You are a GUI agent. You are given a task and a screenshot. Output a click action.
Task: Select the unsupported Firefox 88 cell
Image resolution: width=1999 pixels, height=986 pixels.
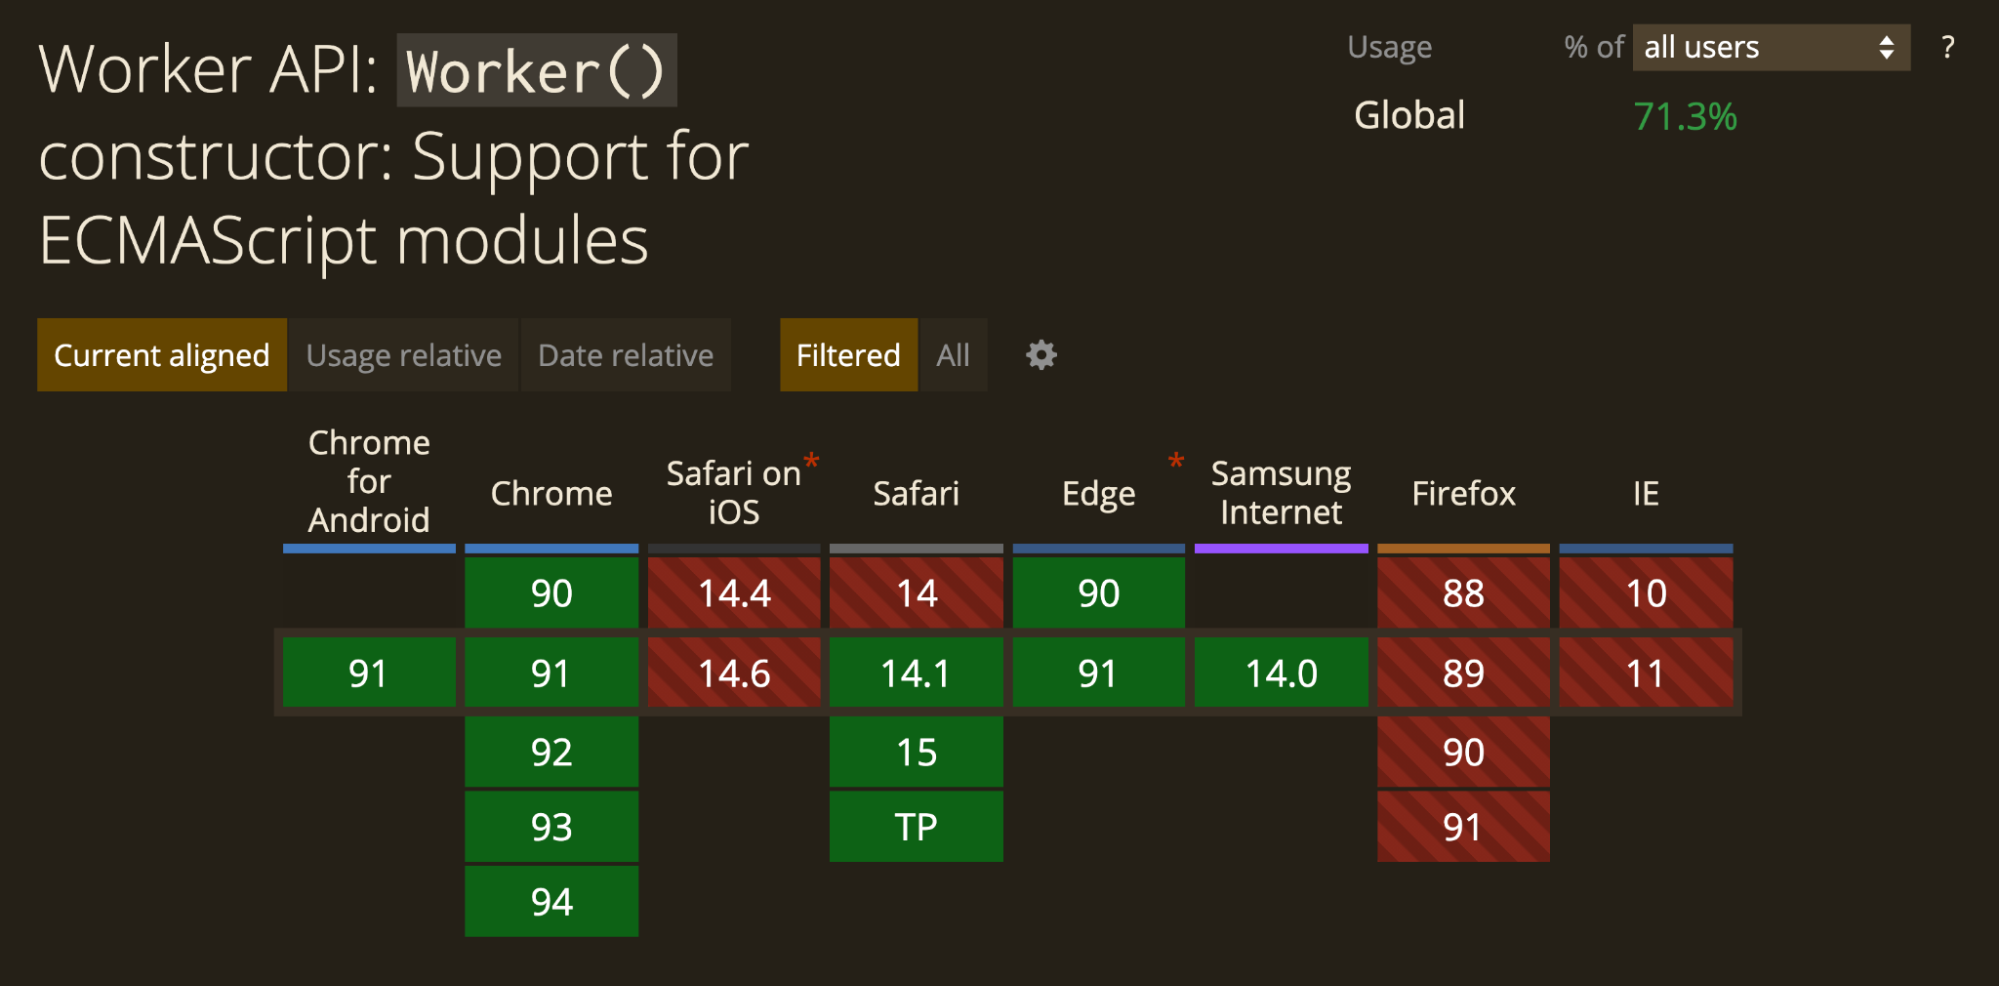(x=1463, y=592)
